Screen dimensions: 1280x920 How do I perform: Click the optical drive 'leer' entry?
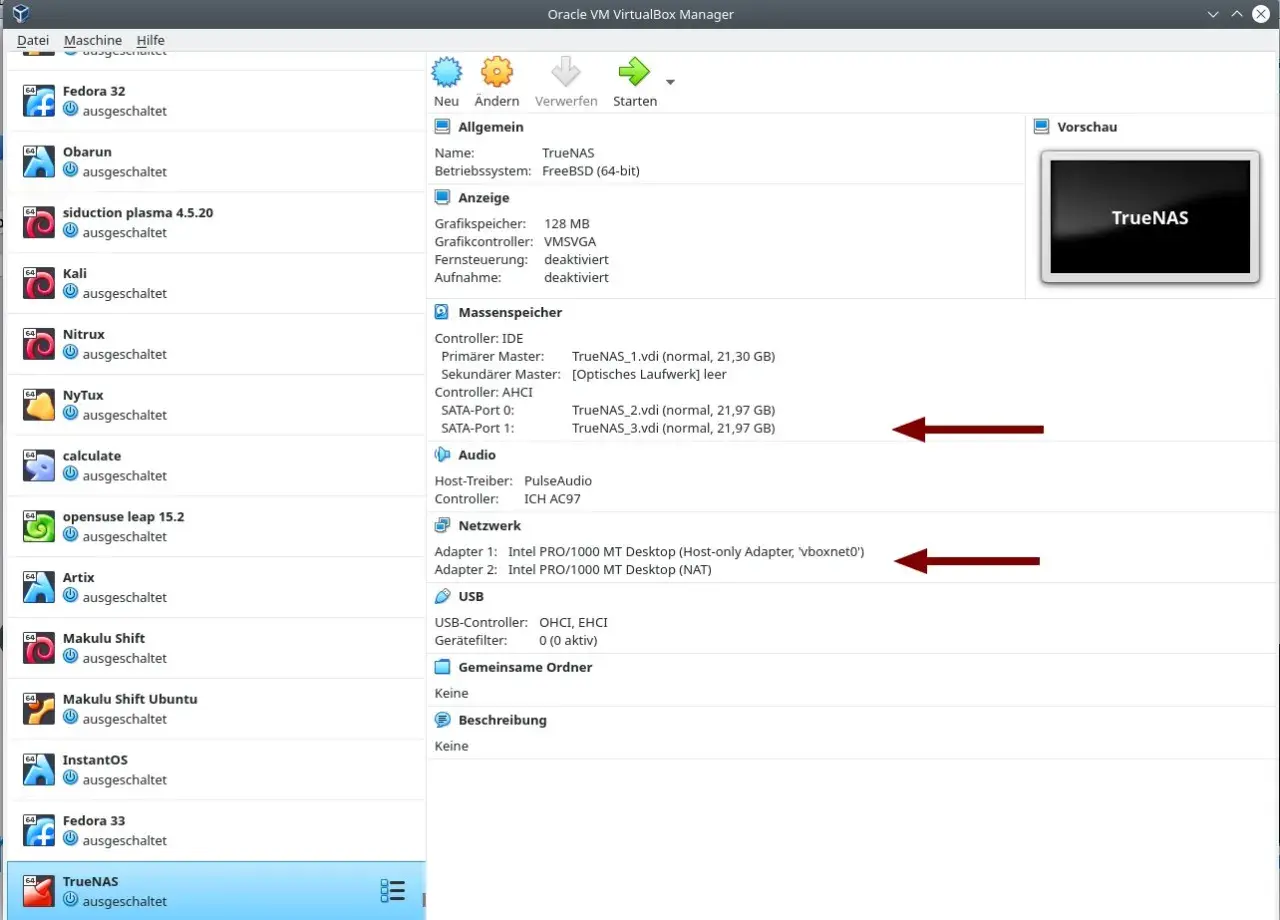pos(649,374)
